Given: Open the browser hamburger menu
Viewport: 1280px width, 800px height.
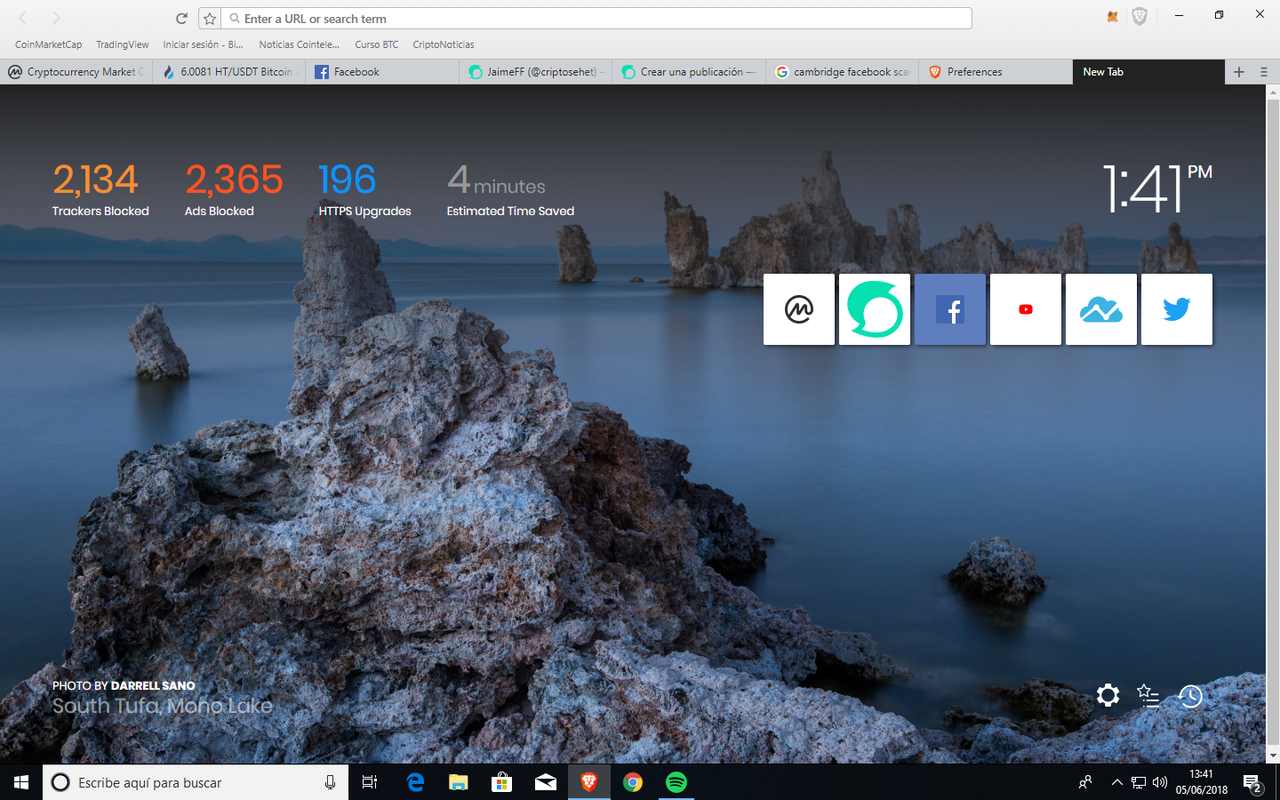Looking at the screenshot, I should pos(1264,72).
